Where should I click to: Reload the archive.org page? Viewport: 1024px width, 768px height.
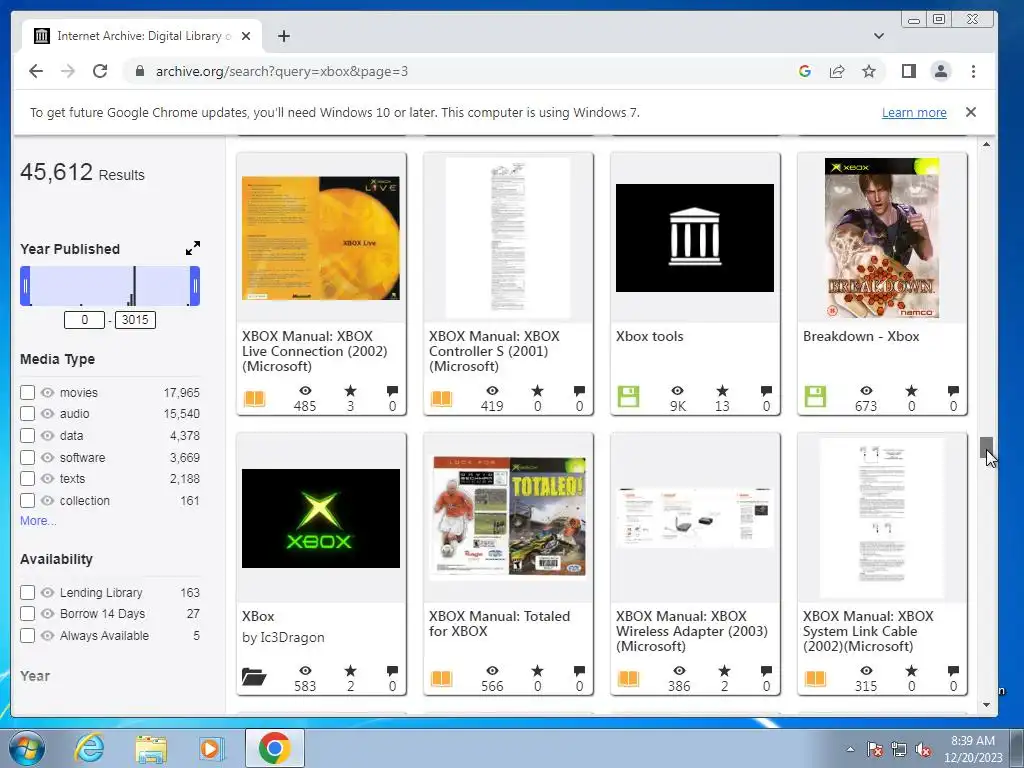(x=100, y=71)
